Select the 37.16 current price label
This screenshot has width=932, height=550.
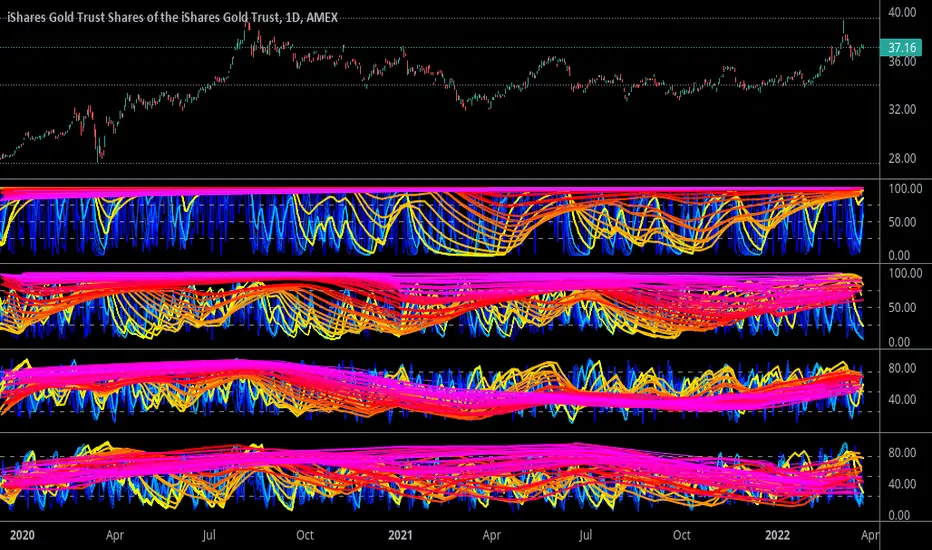point(902,48)
